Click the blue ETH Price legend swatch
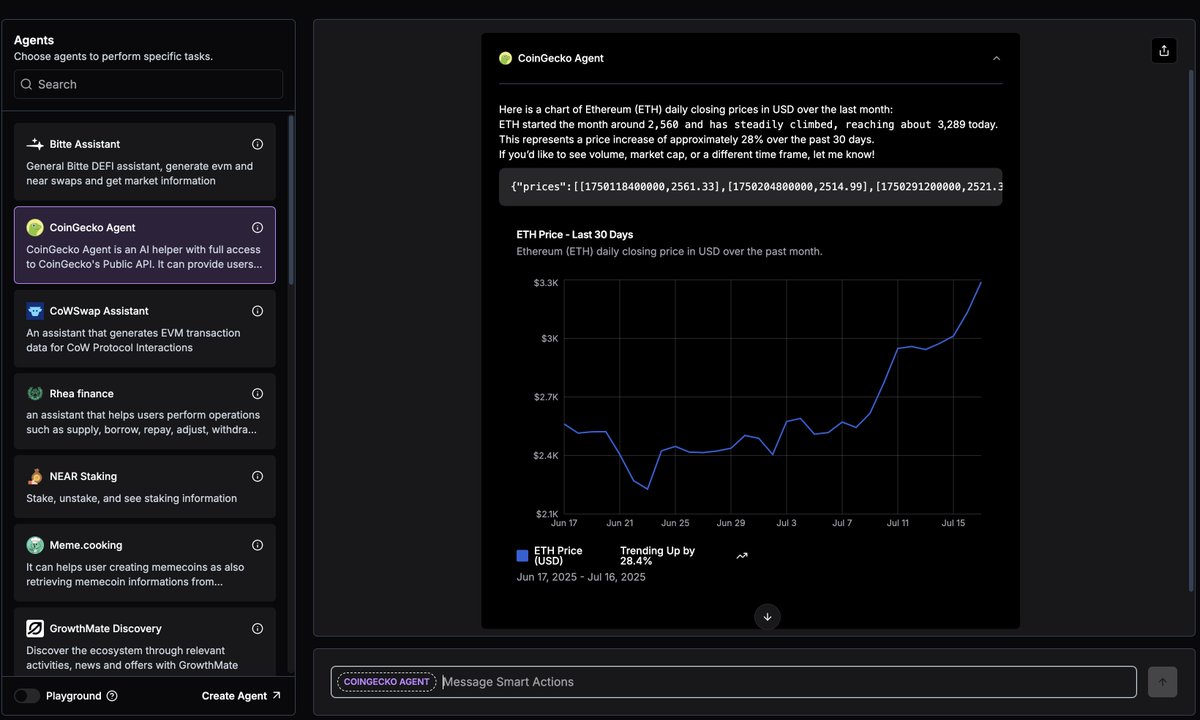The image size is (1200, 720). 523,556
